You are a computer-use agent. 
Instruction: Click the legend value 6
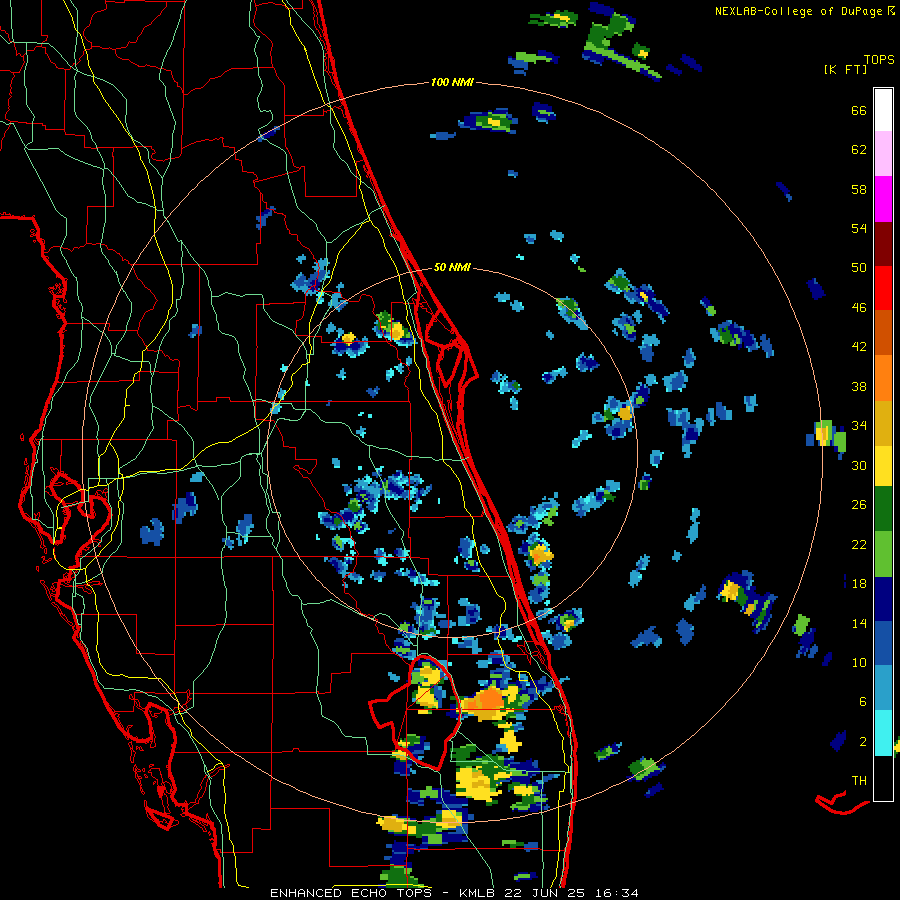coord(863,702)
